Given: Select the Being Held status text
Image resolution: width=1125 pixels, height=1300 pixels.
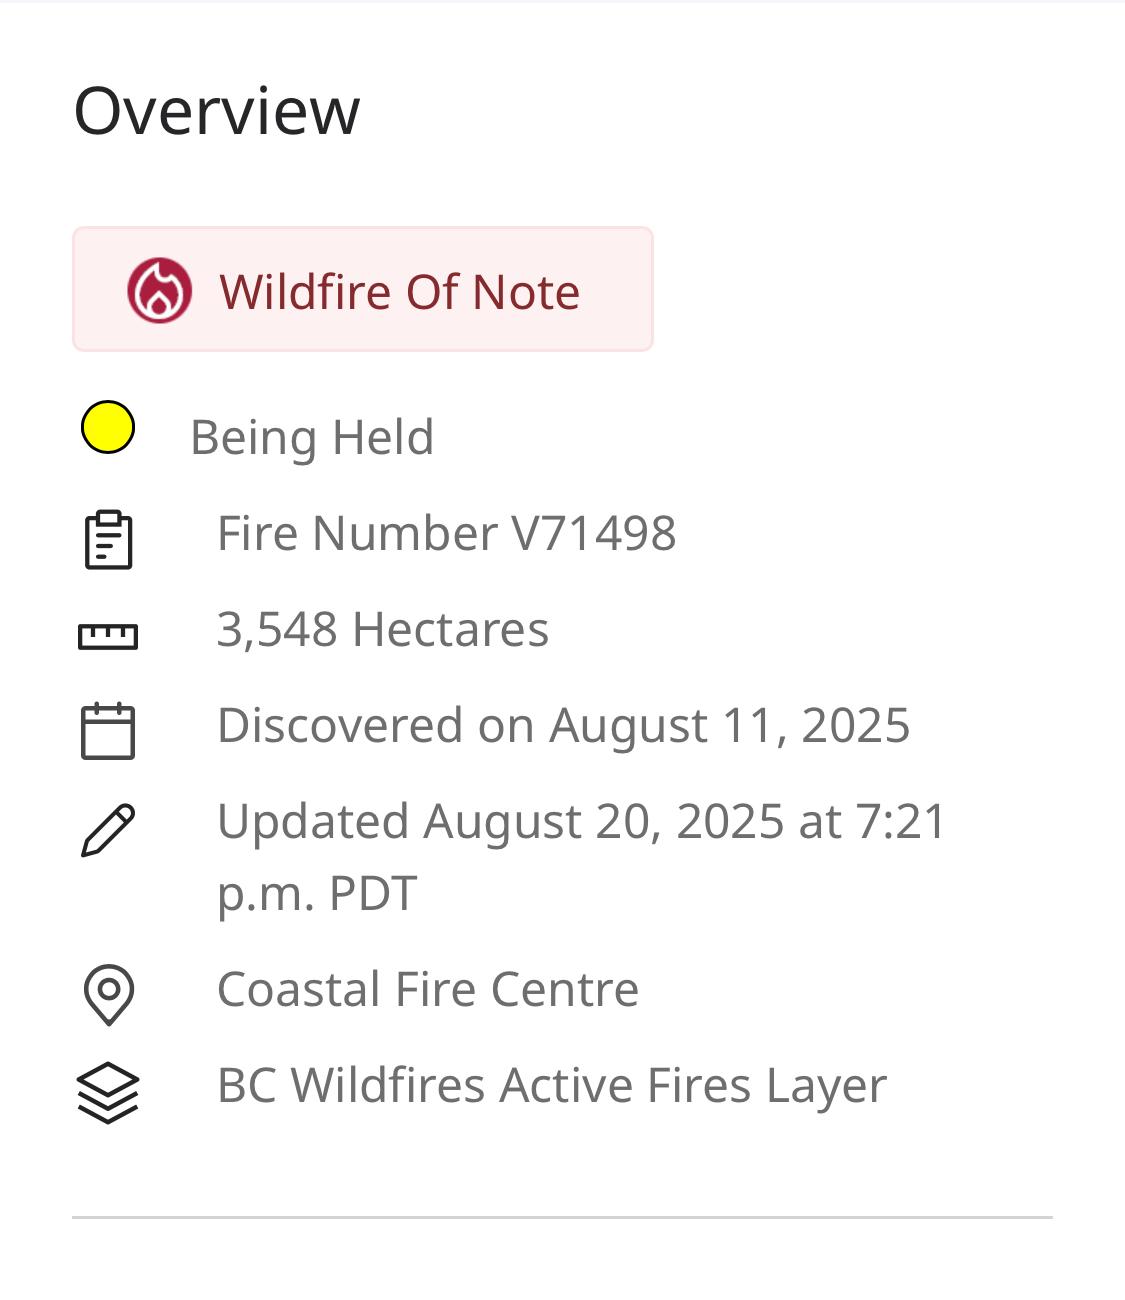Looking at the screenshot, I should click(x=312, y=437).
